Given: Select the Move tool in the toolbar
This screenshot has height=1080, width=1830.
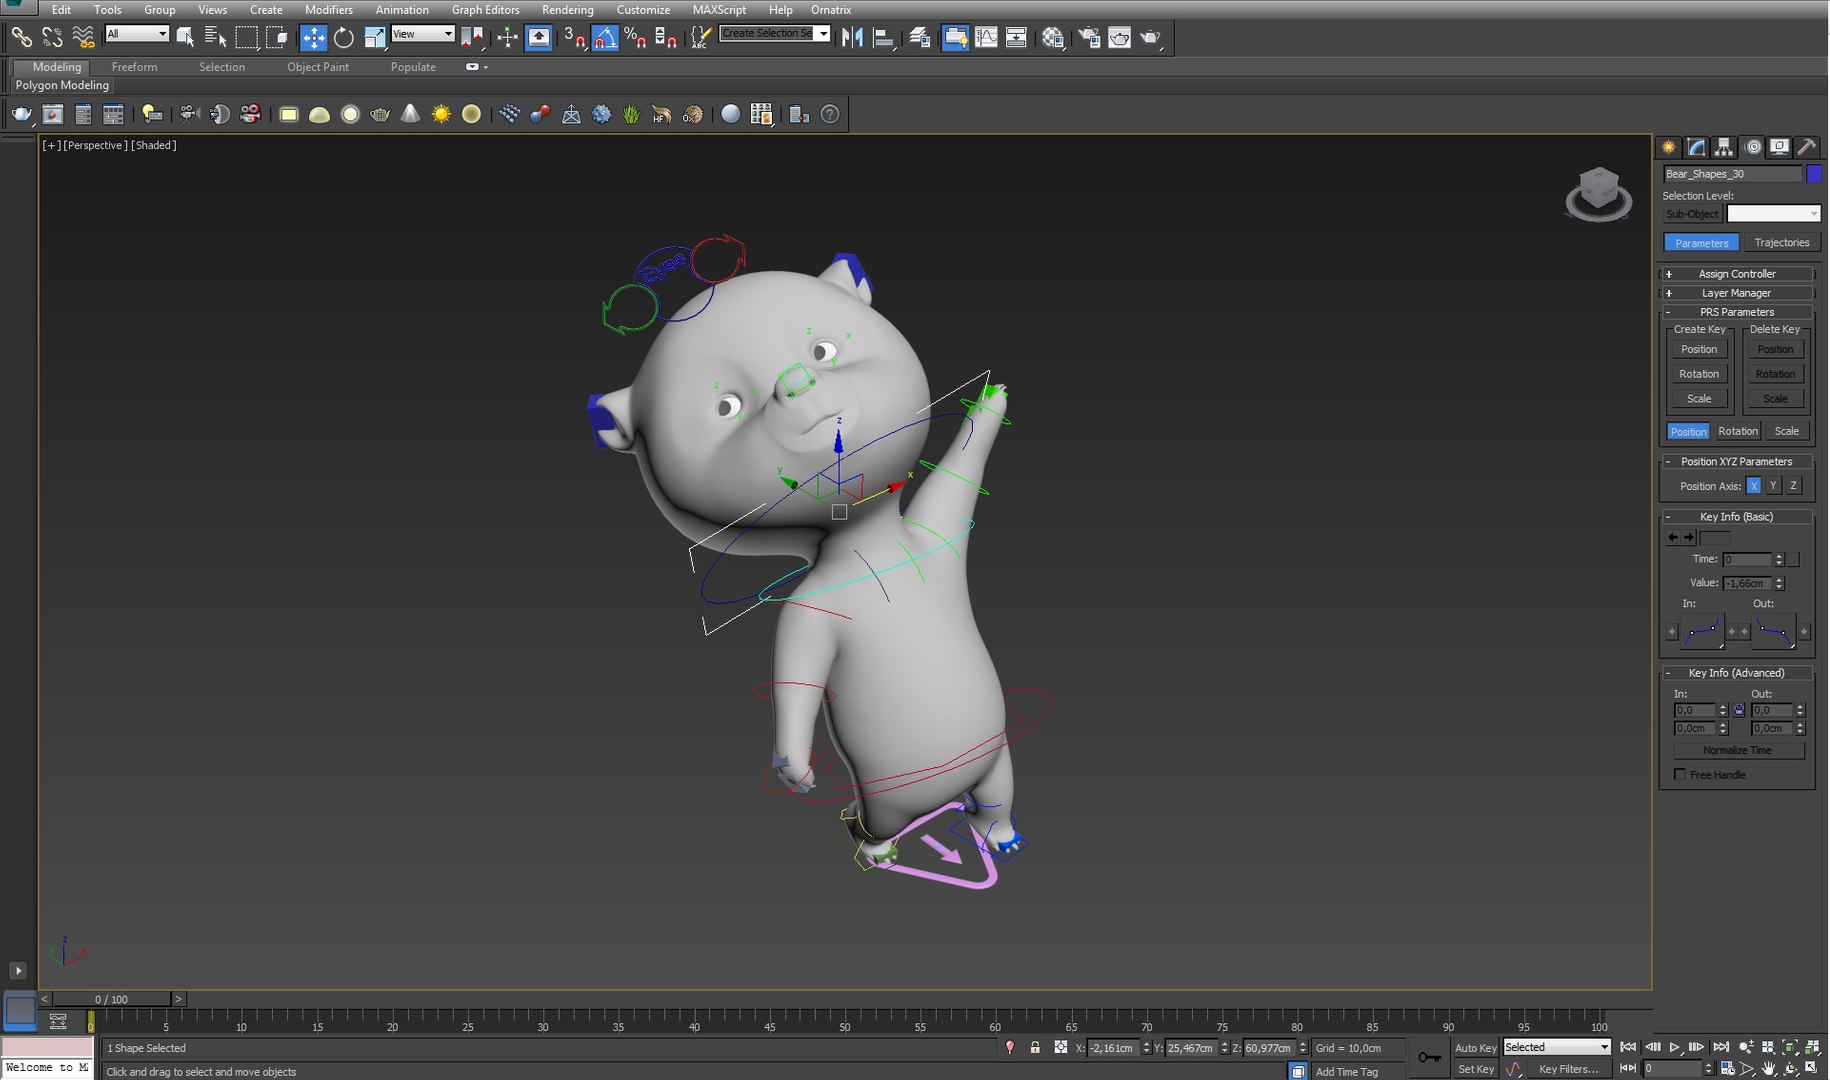Looking at the screenshot, I should click(x=313, y=38).
